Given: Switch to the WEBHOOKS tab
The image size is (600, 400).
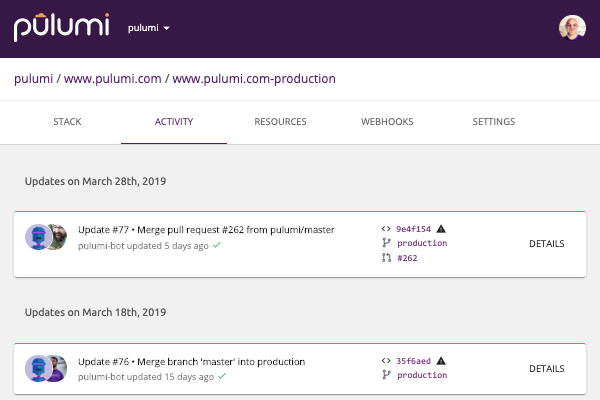Looking at the screenshot, I should [387, 122].
